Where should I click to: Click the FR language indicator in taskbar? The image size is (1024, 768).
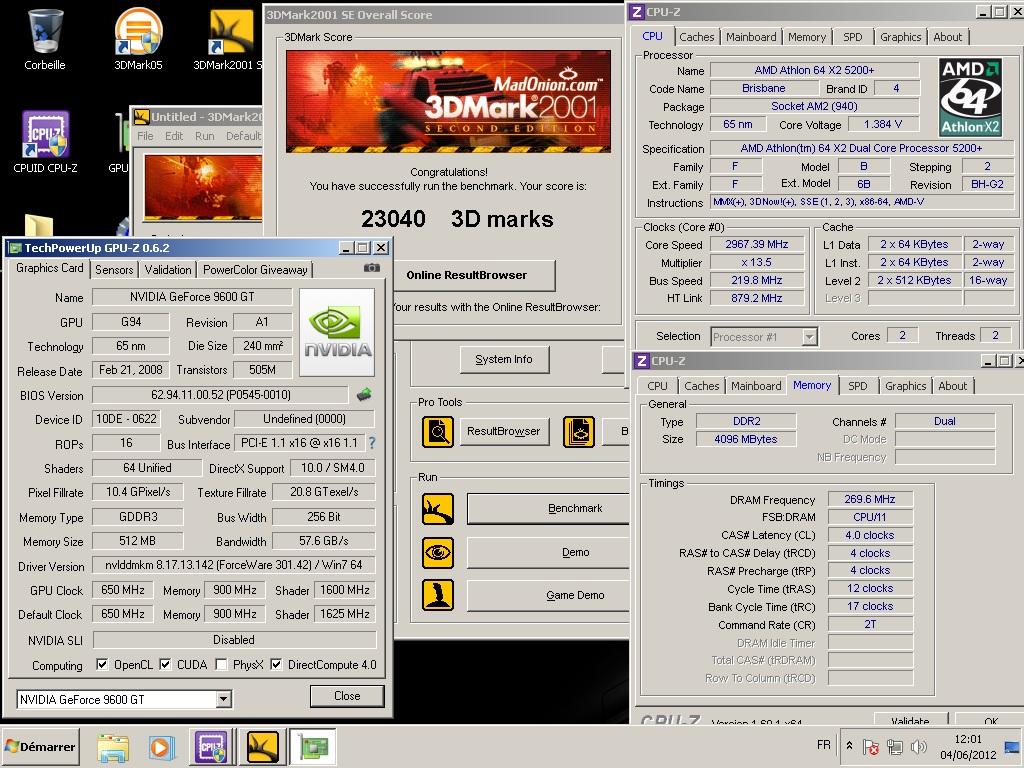click(824, 745)
